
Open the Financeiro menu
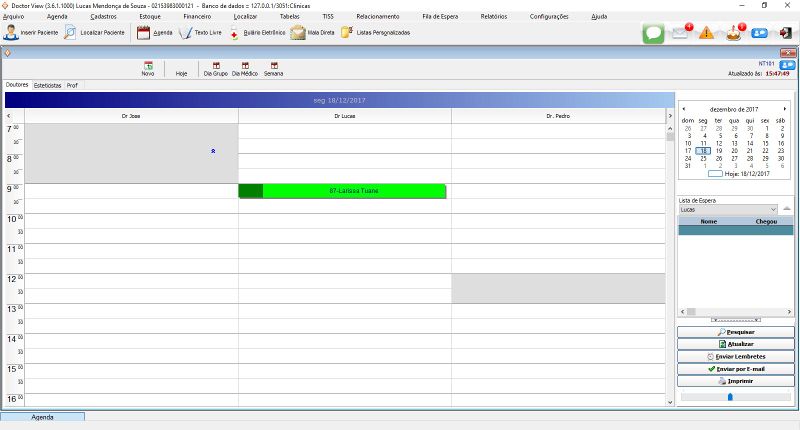point(197,17)
